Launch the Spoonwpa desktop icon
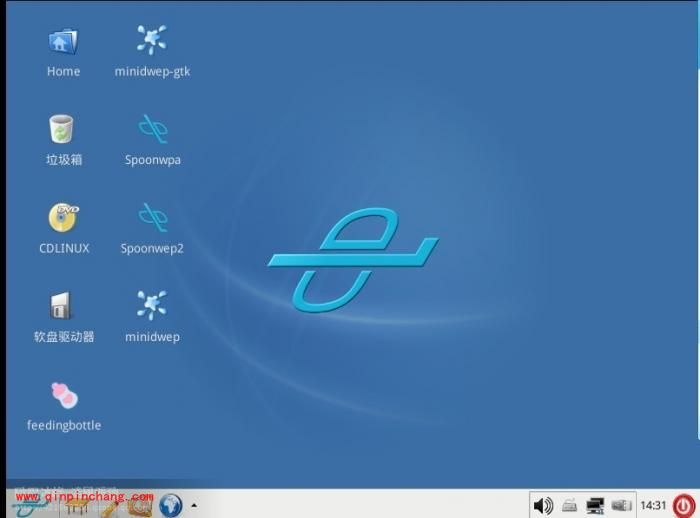The width and height of the screenshot is (700, 518). coord(153,129)
